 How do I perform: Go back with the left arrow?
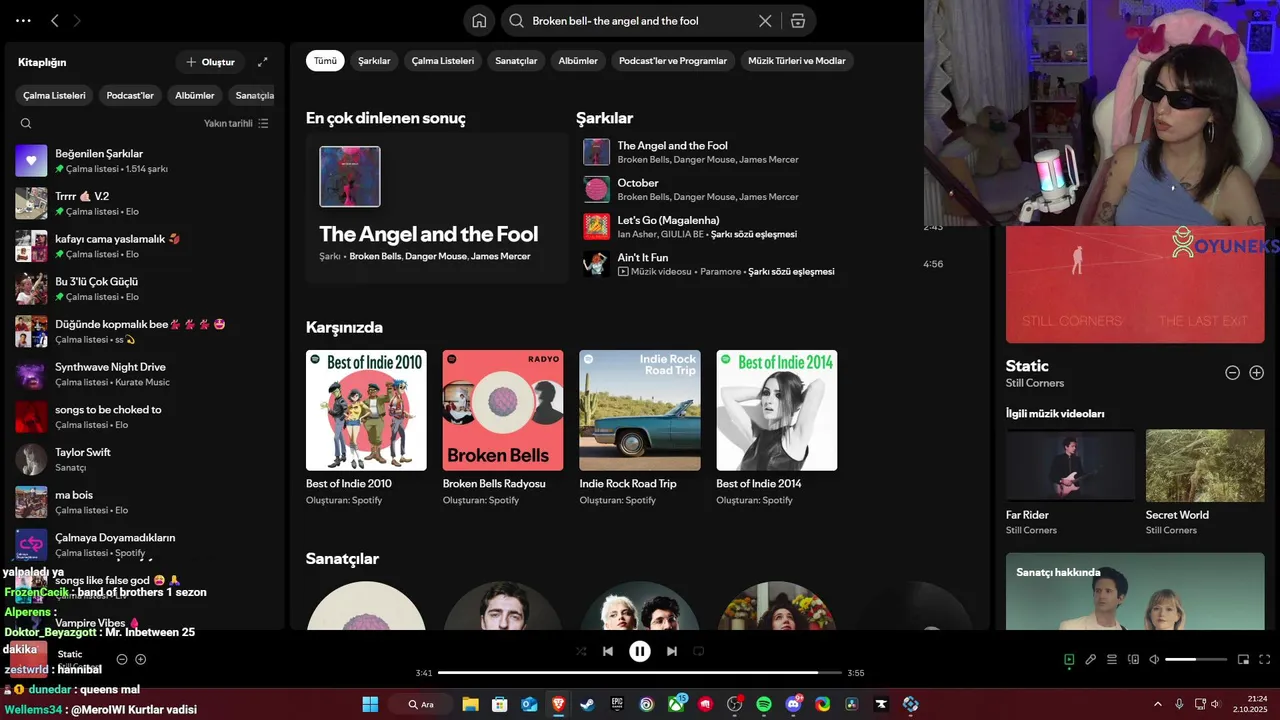[55, 20]
